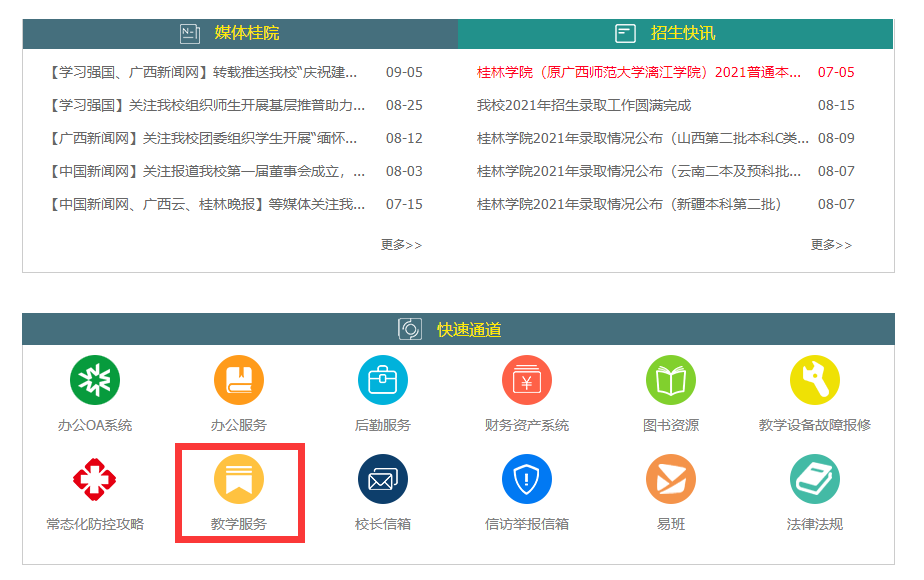The height and width of the screenshot is (580, 924).
Task: Click 教学设备故障报修 wrench icon
Action: click(x=815, y=381)
